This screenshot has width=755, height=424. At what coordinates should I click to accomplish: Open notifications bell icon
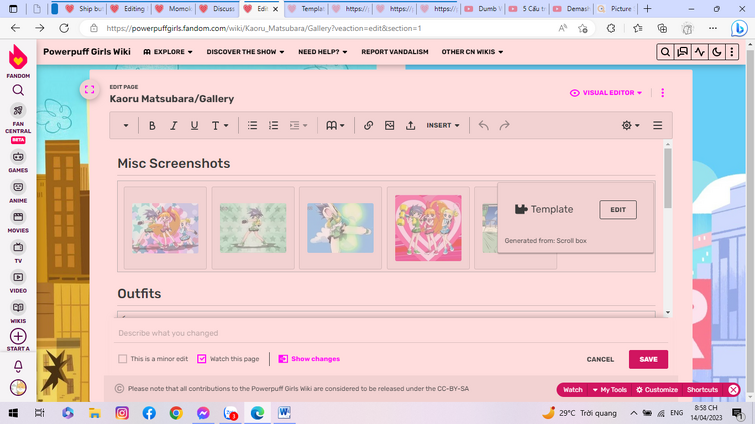(18, 367)
